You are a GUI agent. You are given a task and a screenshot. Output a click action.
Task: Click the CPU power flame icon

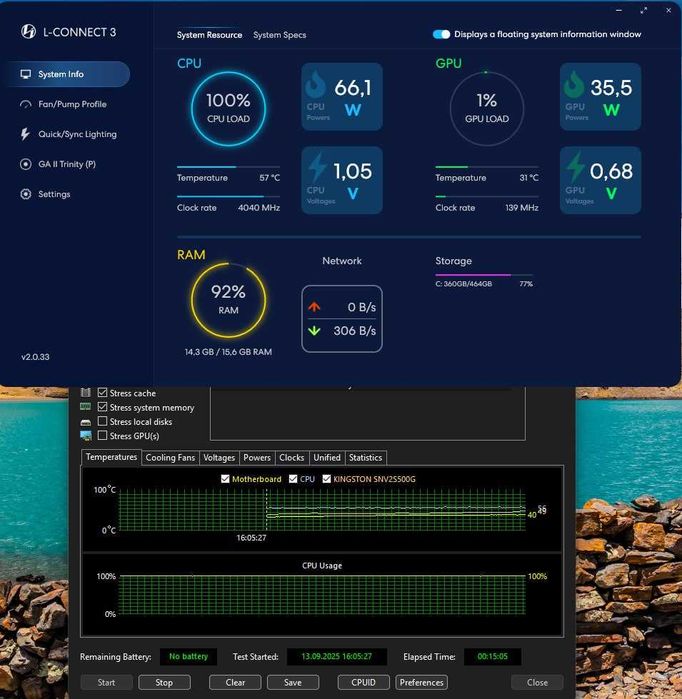[316, 85]
